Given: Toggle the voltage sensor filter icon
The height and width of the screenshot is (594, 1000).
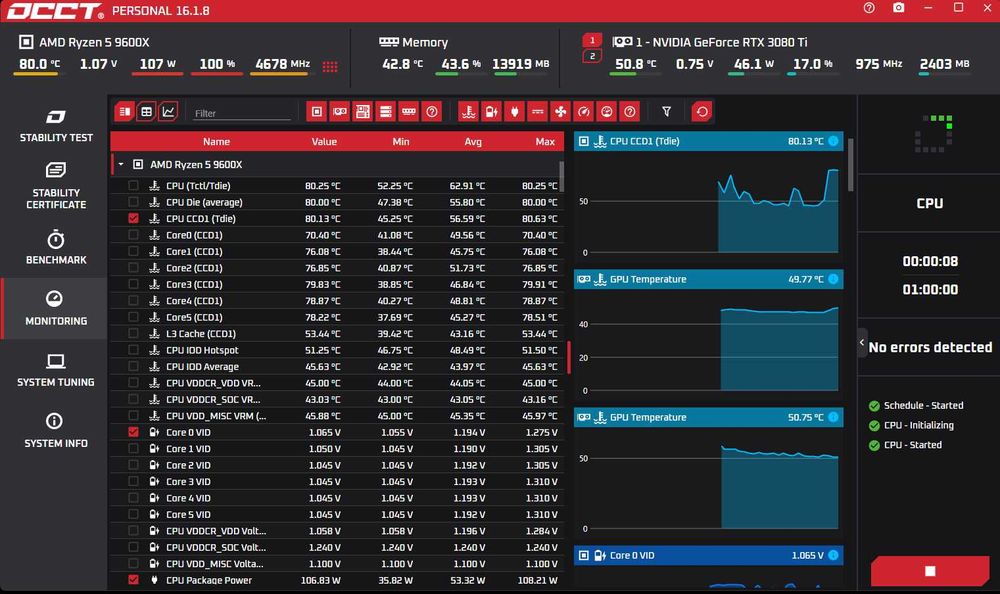Looking at the screenshot, I should point(492,112).
